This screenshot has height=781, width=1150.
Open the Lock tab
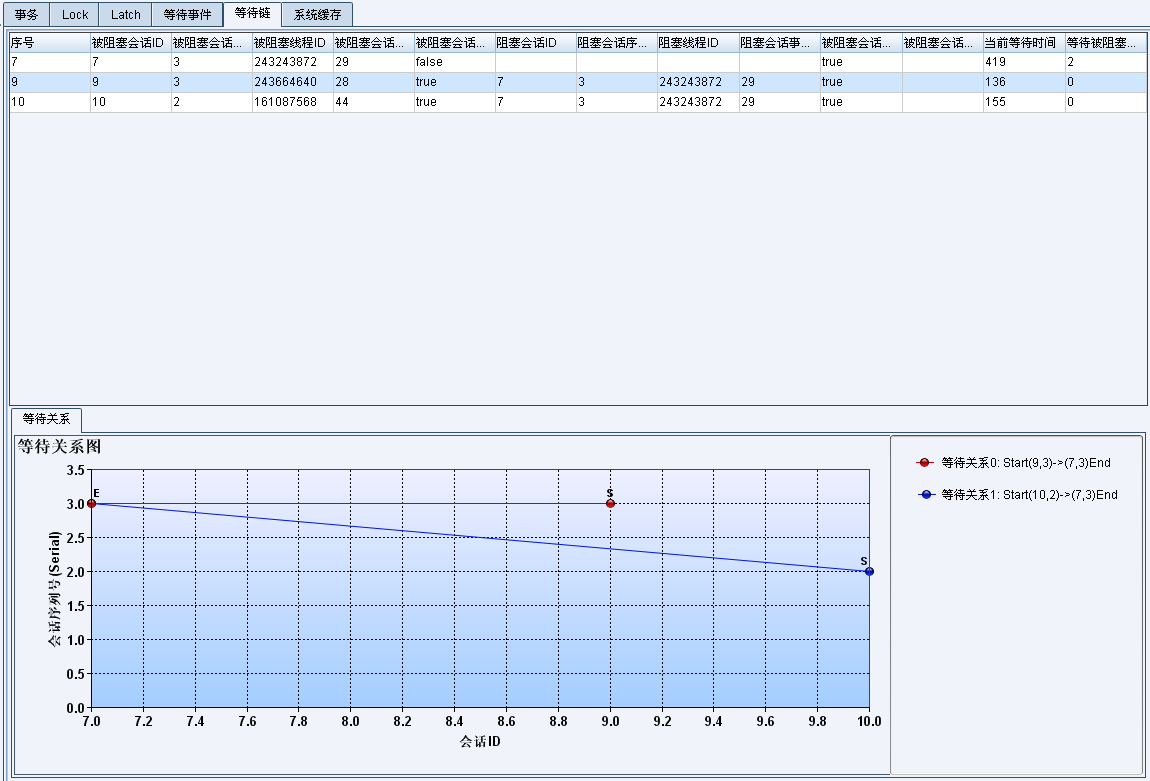click(74, 15)
